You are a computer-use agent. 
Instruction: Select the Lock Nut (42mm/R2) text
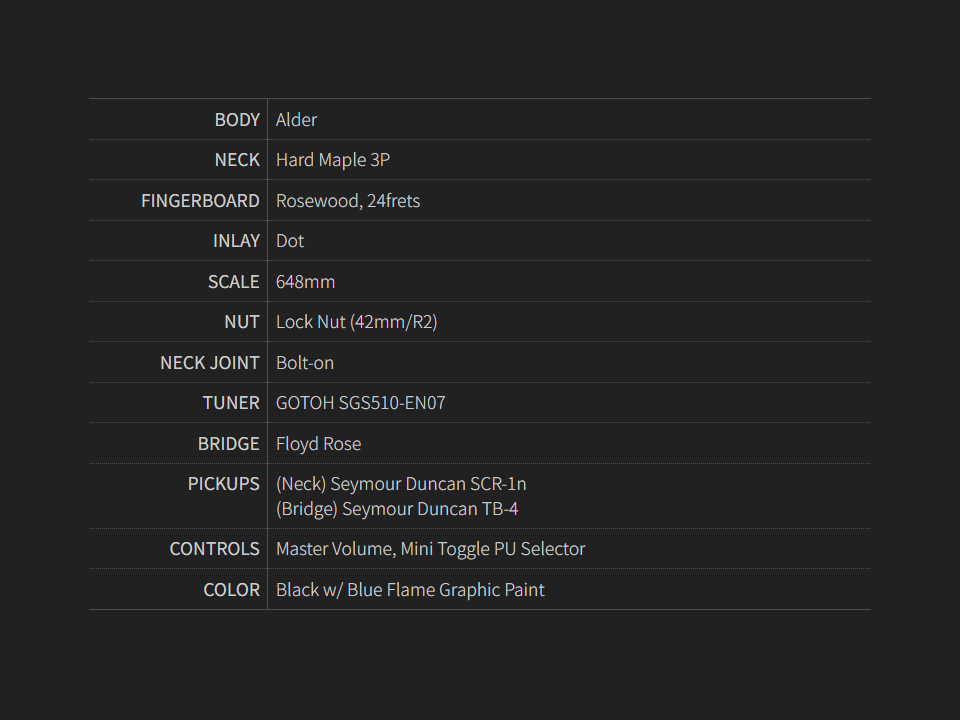356,322
